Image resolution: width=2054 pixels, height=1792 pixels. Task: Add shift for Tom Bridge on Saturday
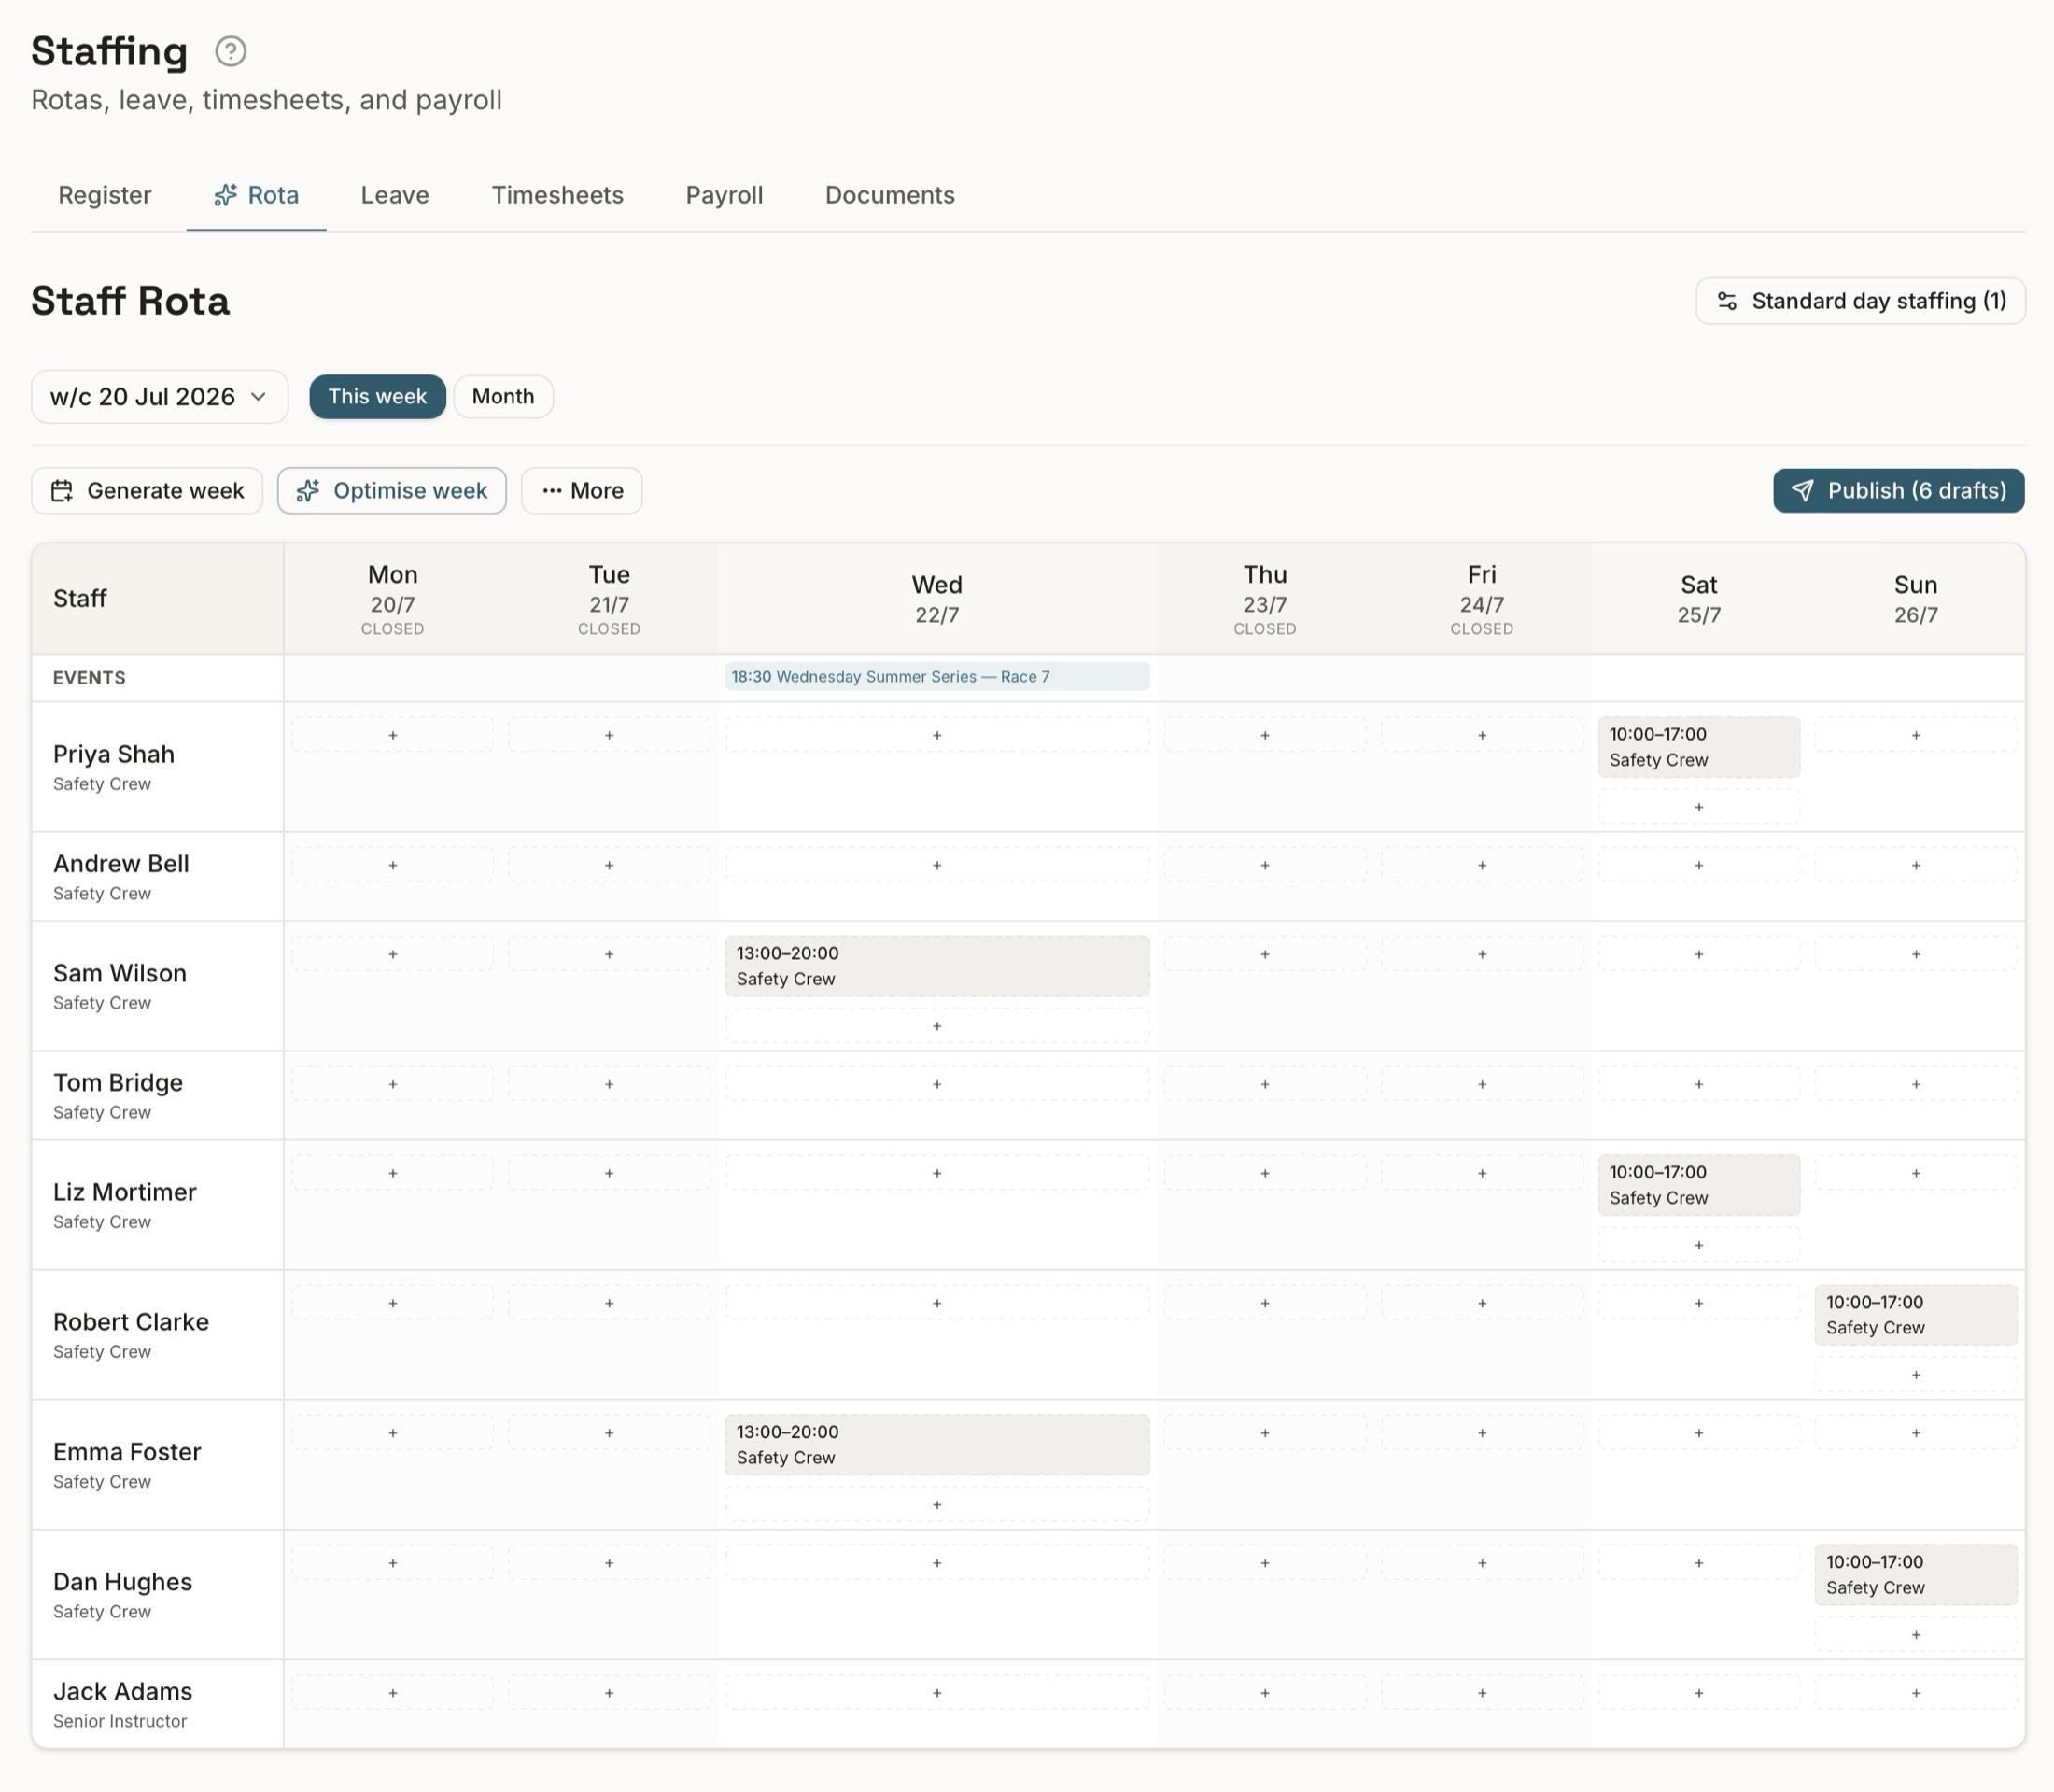point(1698,1084)
